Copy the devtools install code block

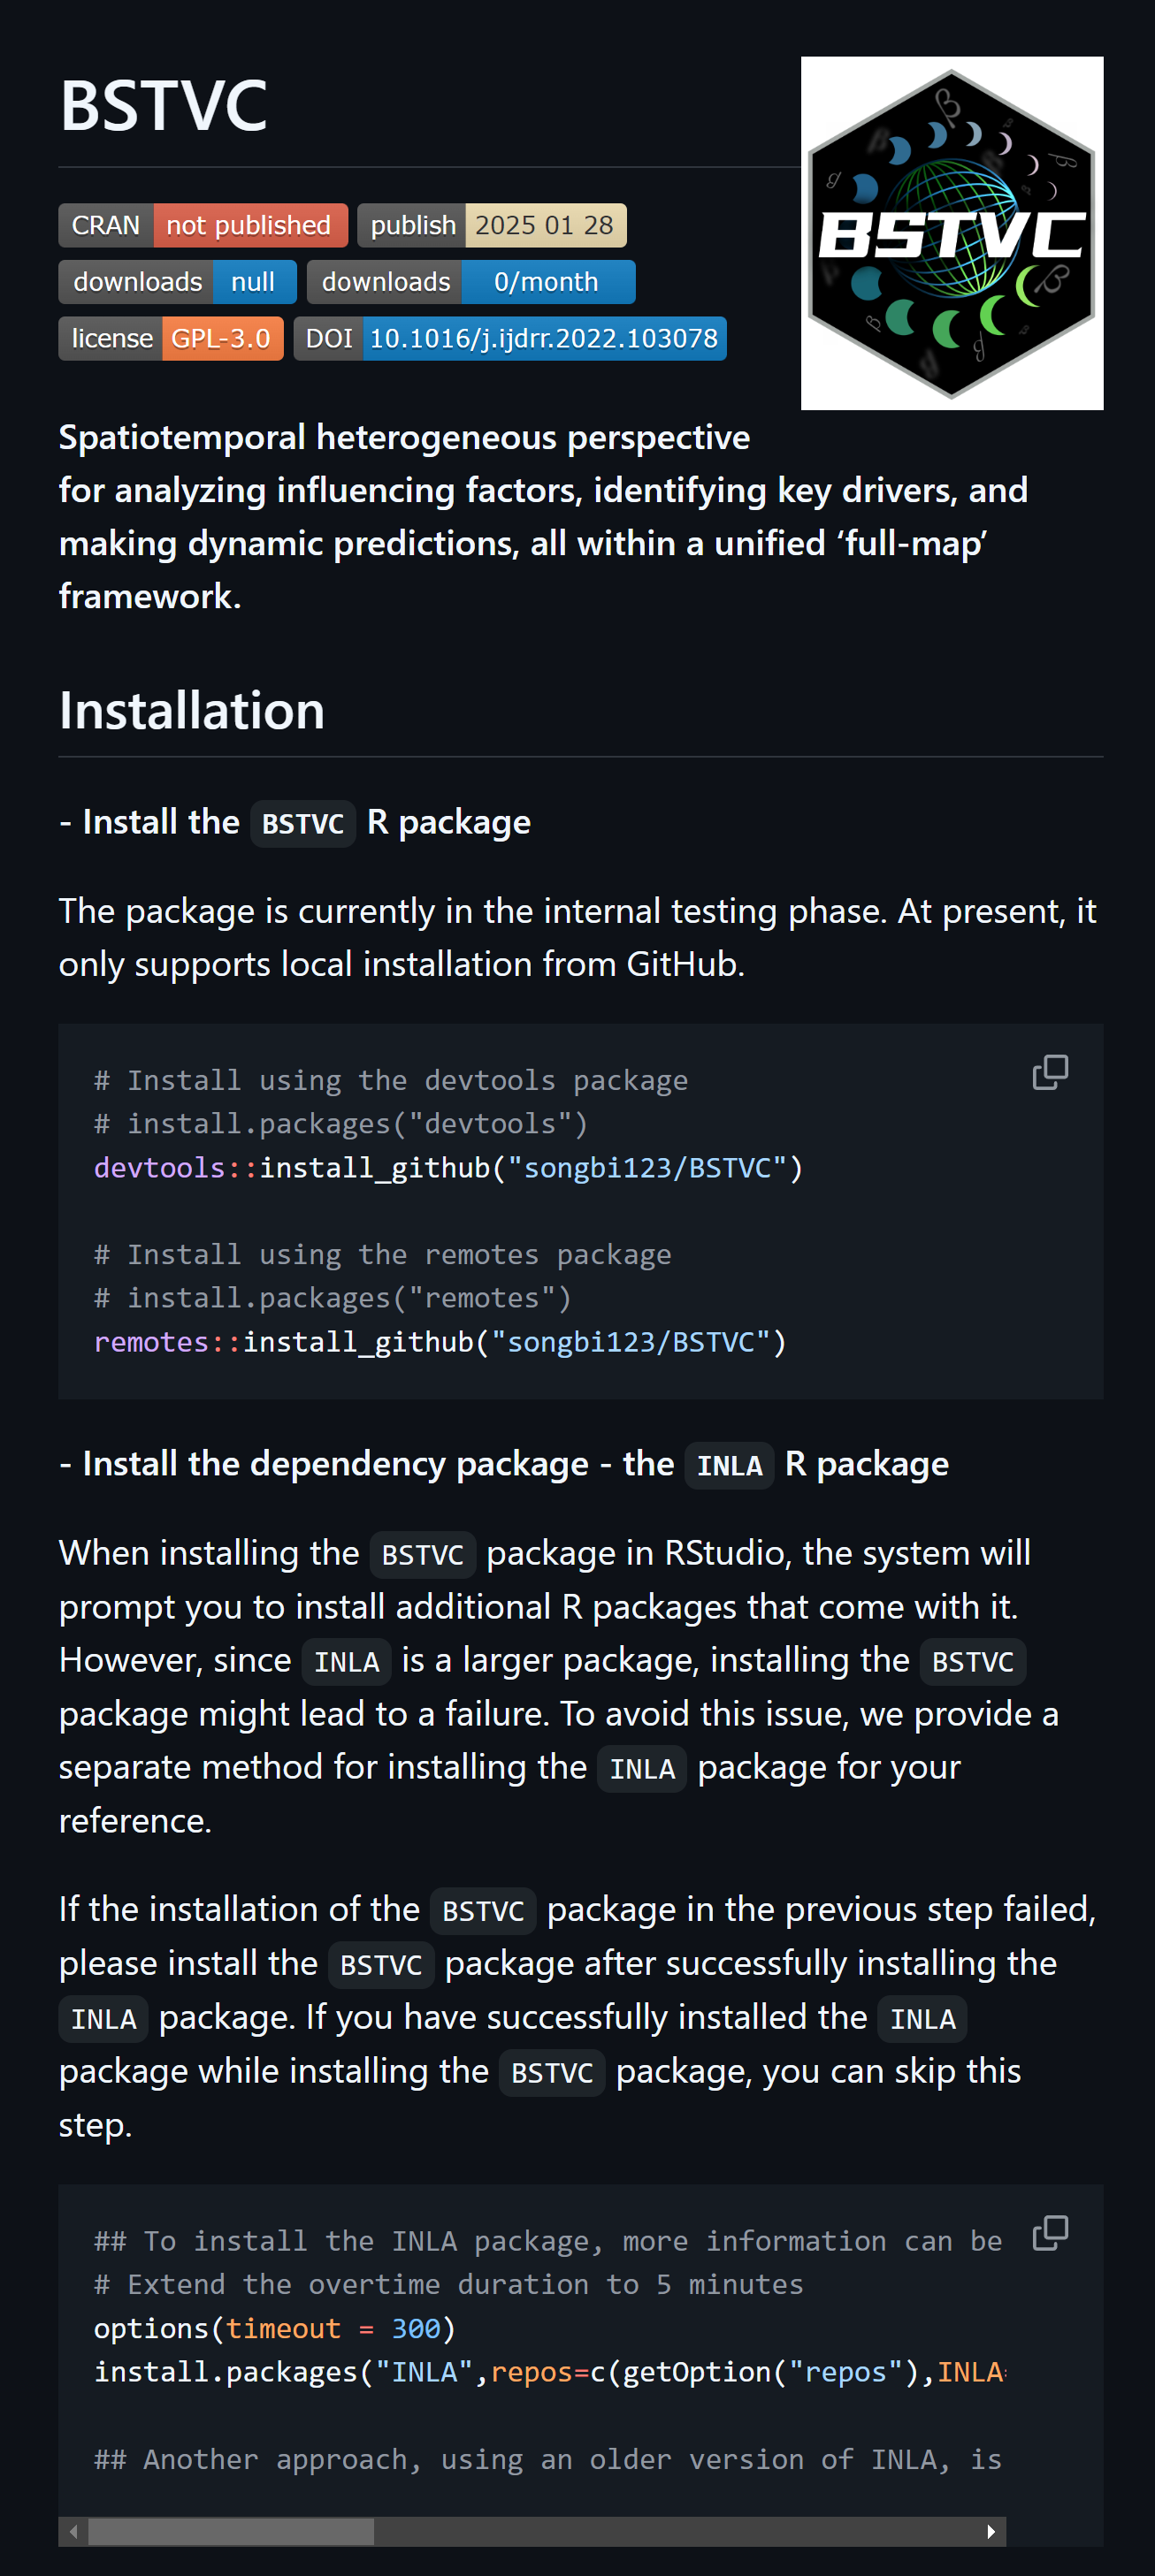1049,1072
